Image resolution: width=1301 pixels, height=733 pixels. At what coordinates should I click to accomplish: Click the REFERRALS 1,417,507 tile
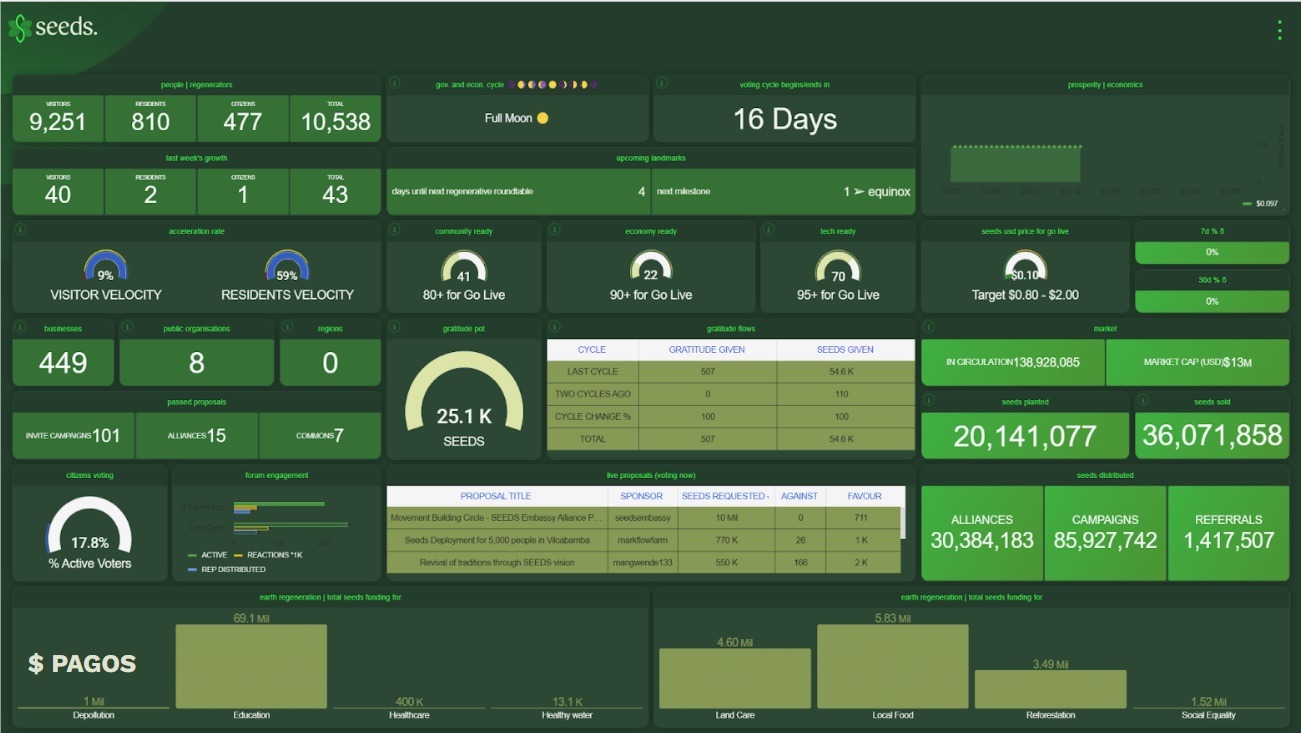pos(1228,533)
